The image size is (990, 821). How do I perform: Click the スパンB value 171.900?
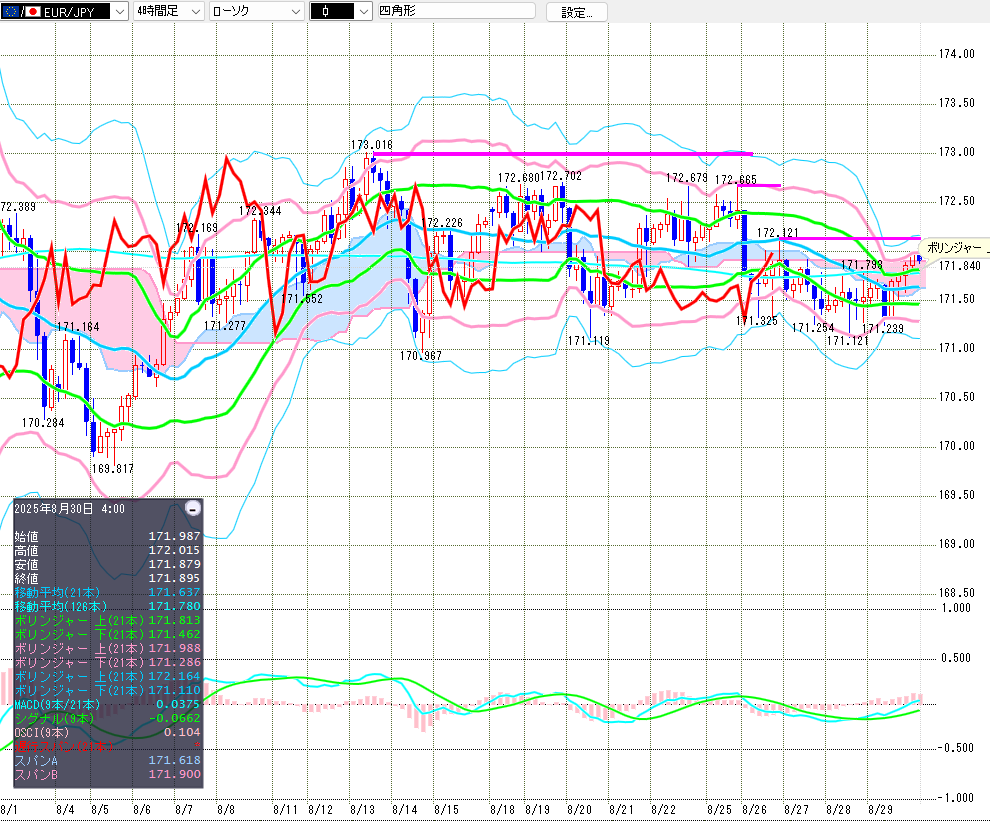(174, 774)
